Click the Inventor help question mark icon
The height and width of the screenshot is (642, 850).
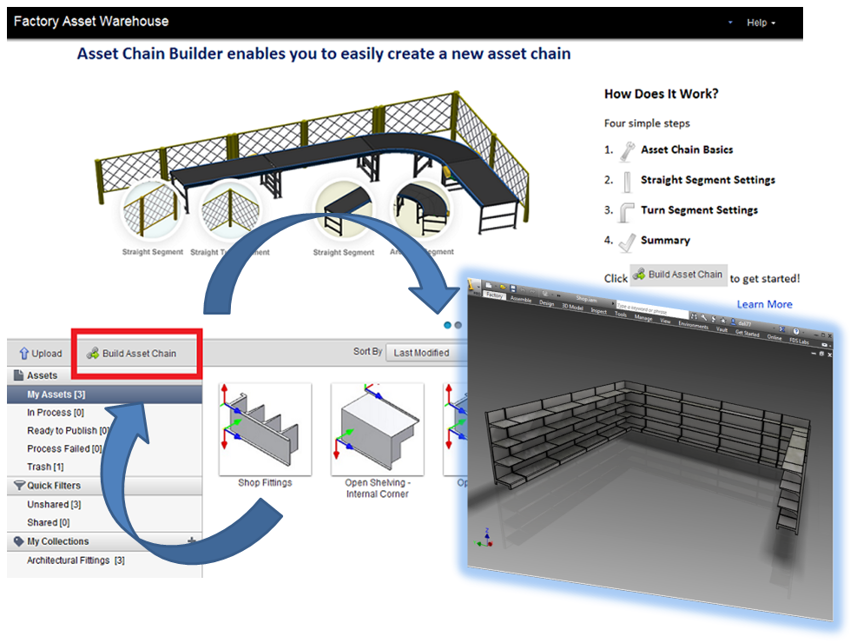796,331
